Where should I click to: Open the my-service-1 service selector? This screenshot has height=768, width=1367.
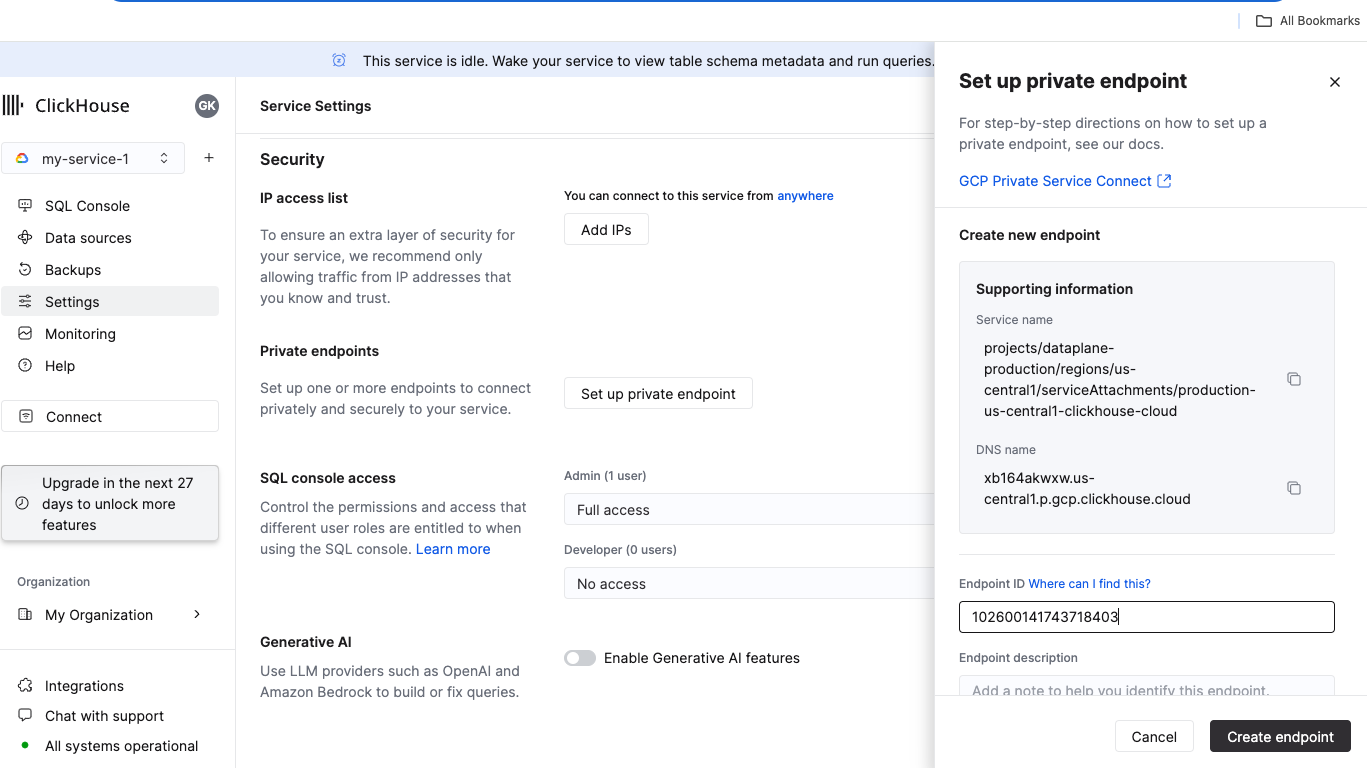[x=92, y=158]
